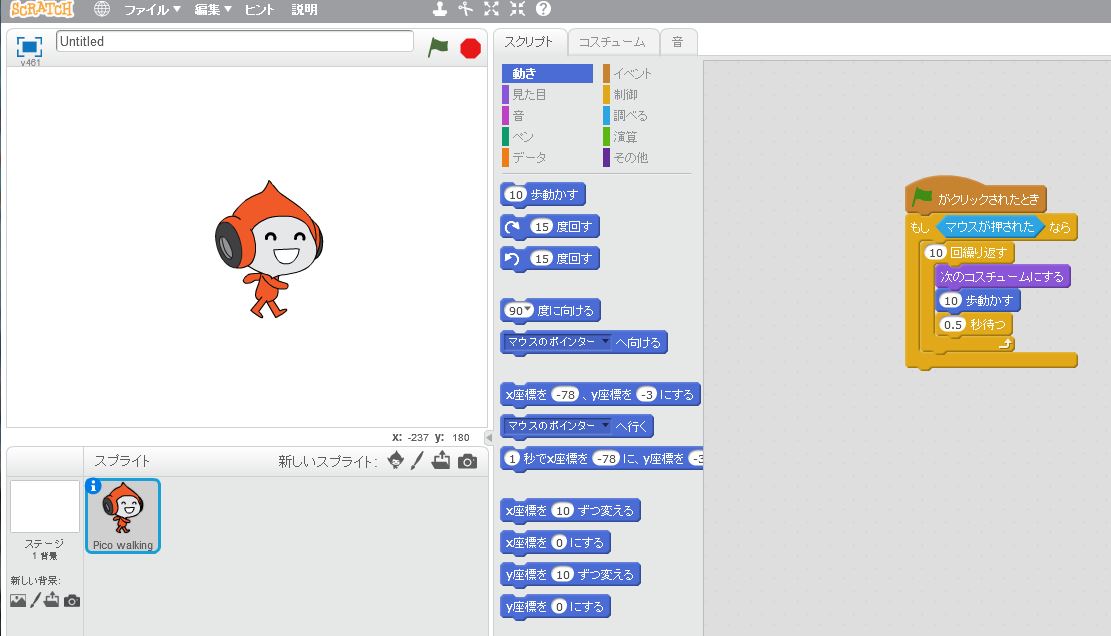Screen dimensions: 1111x636
Task: Open camera to capture new sprite
Action: point(467,461)
